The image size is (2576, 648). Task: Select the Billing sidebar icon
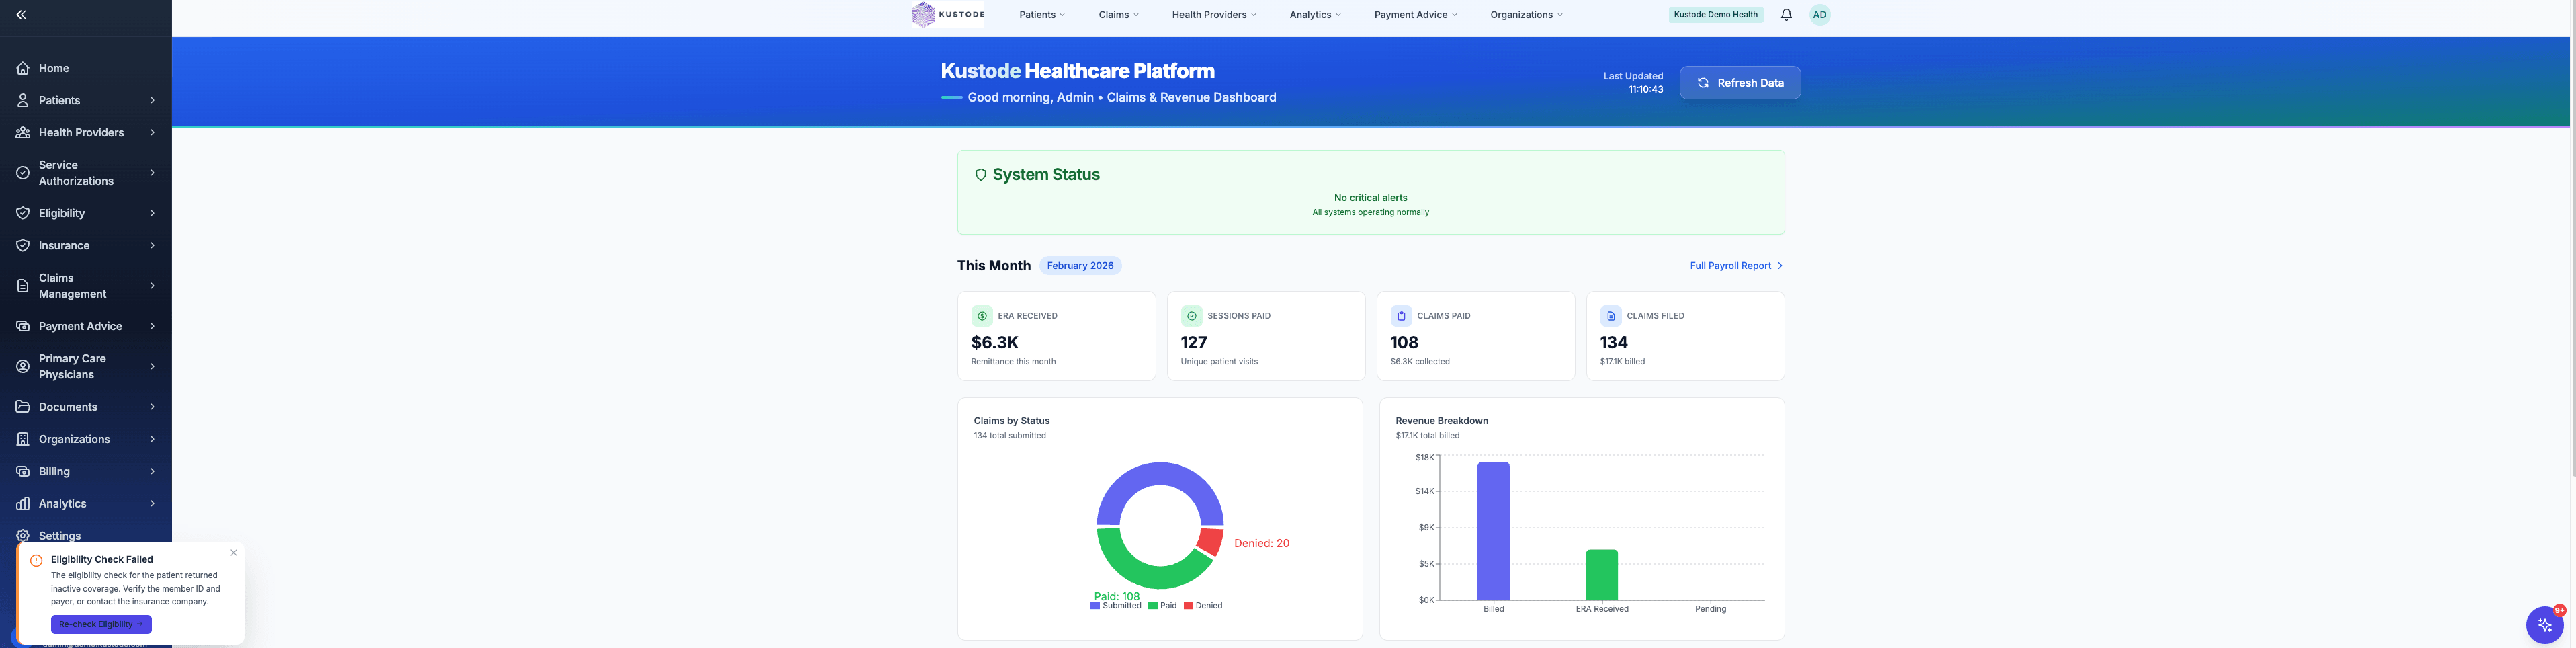(x=23, y=470)
